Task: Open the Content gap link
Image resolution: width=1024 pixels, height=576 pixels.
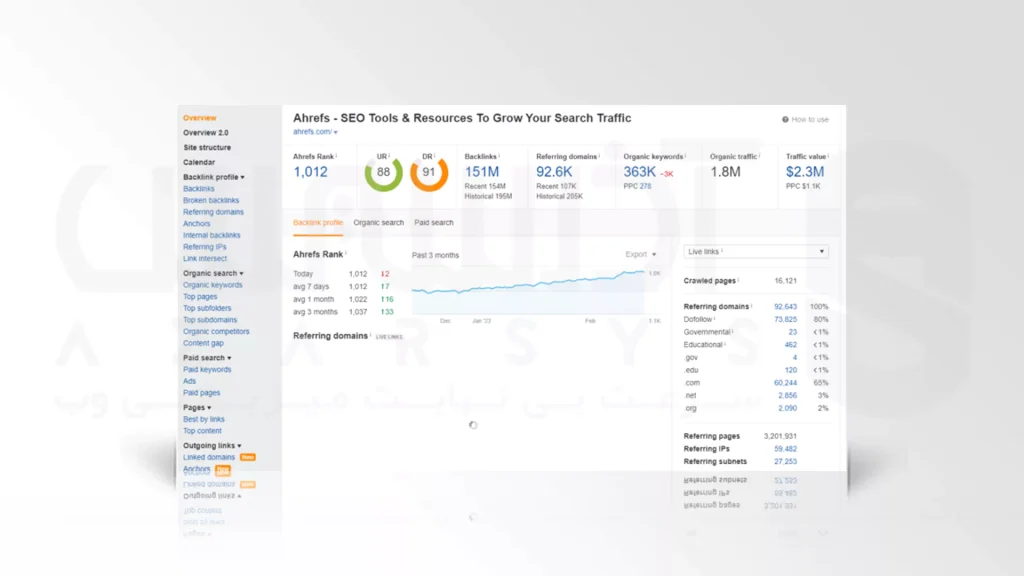Action: (x=203, y=343)
